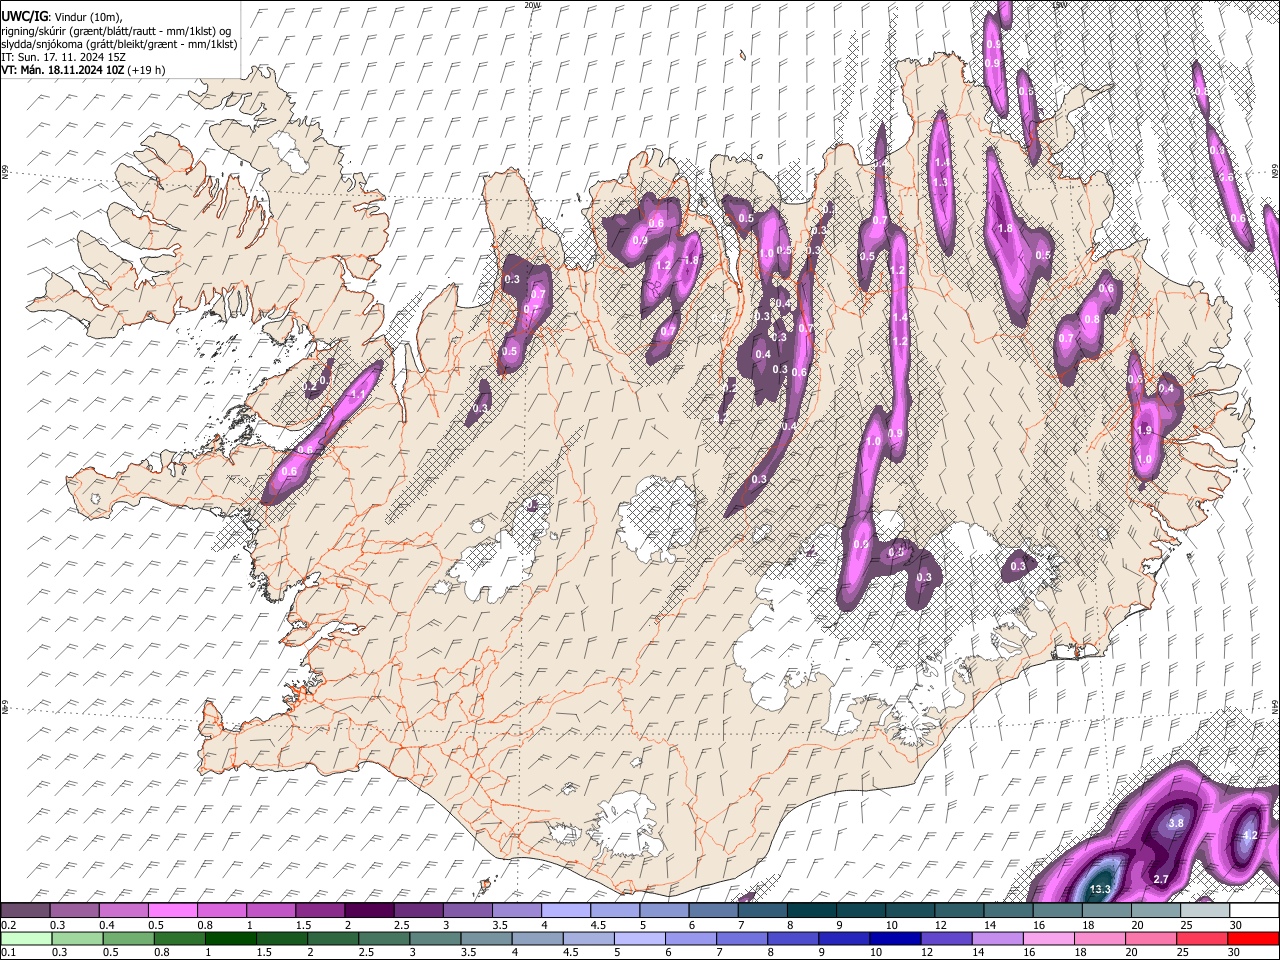Click the '(+19 h)' forecast offset

(x=146, y=70)
